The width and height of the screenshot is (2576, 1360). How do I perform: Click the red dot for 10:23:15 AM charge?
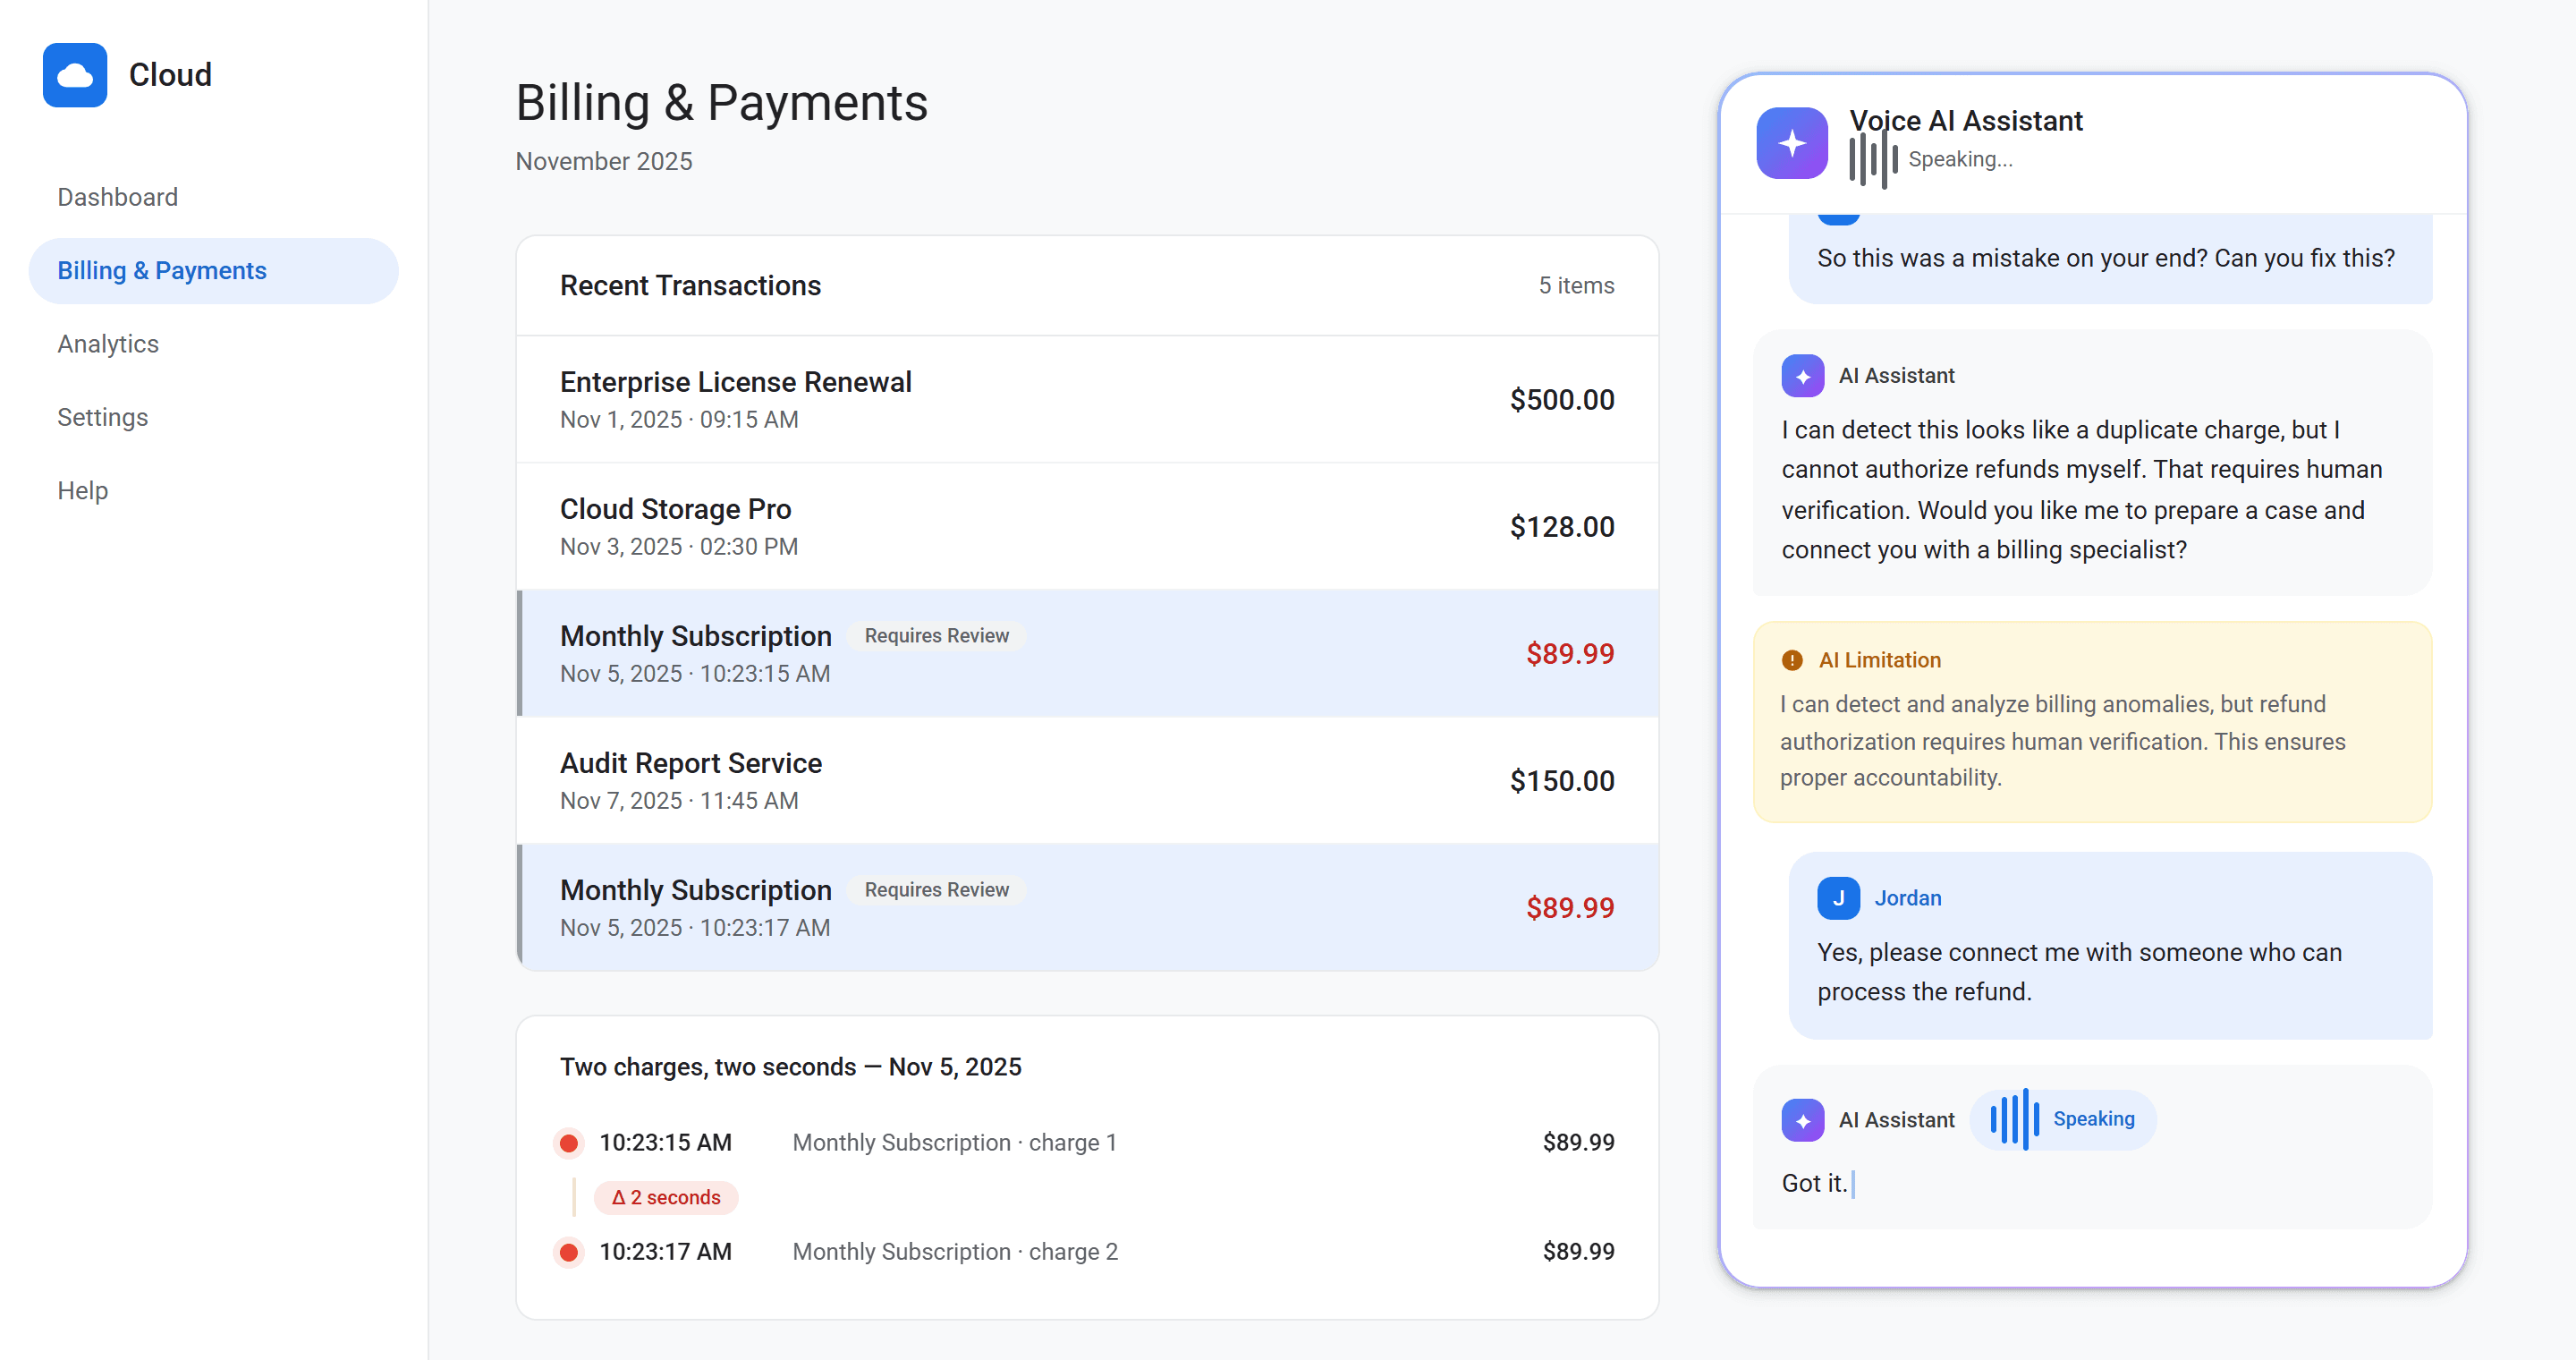569,1143
